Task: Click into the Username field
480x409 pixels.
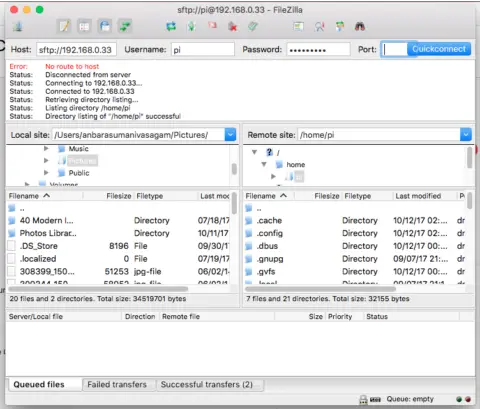Action: 203,50
